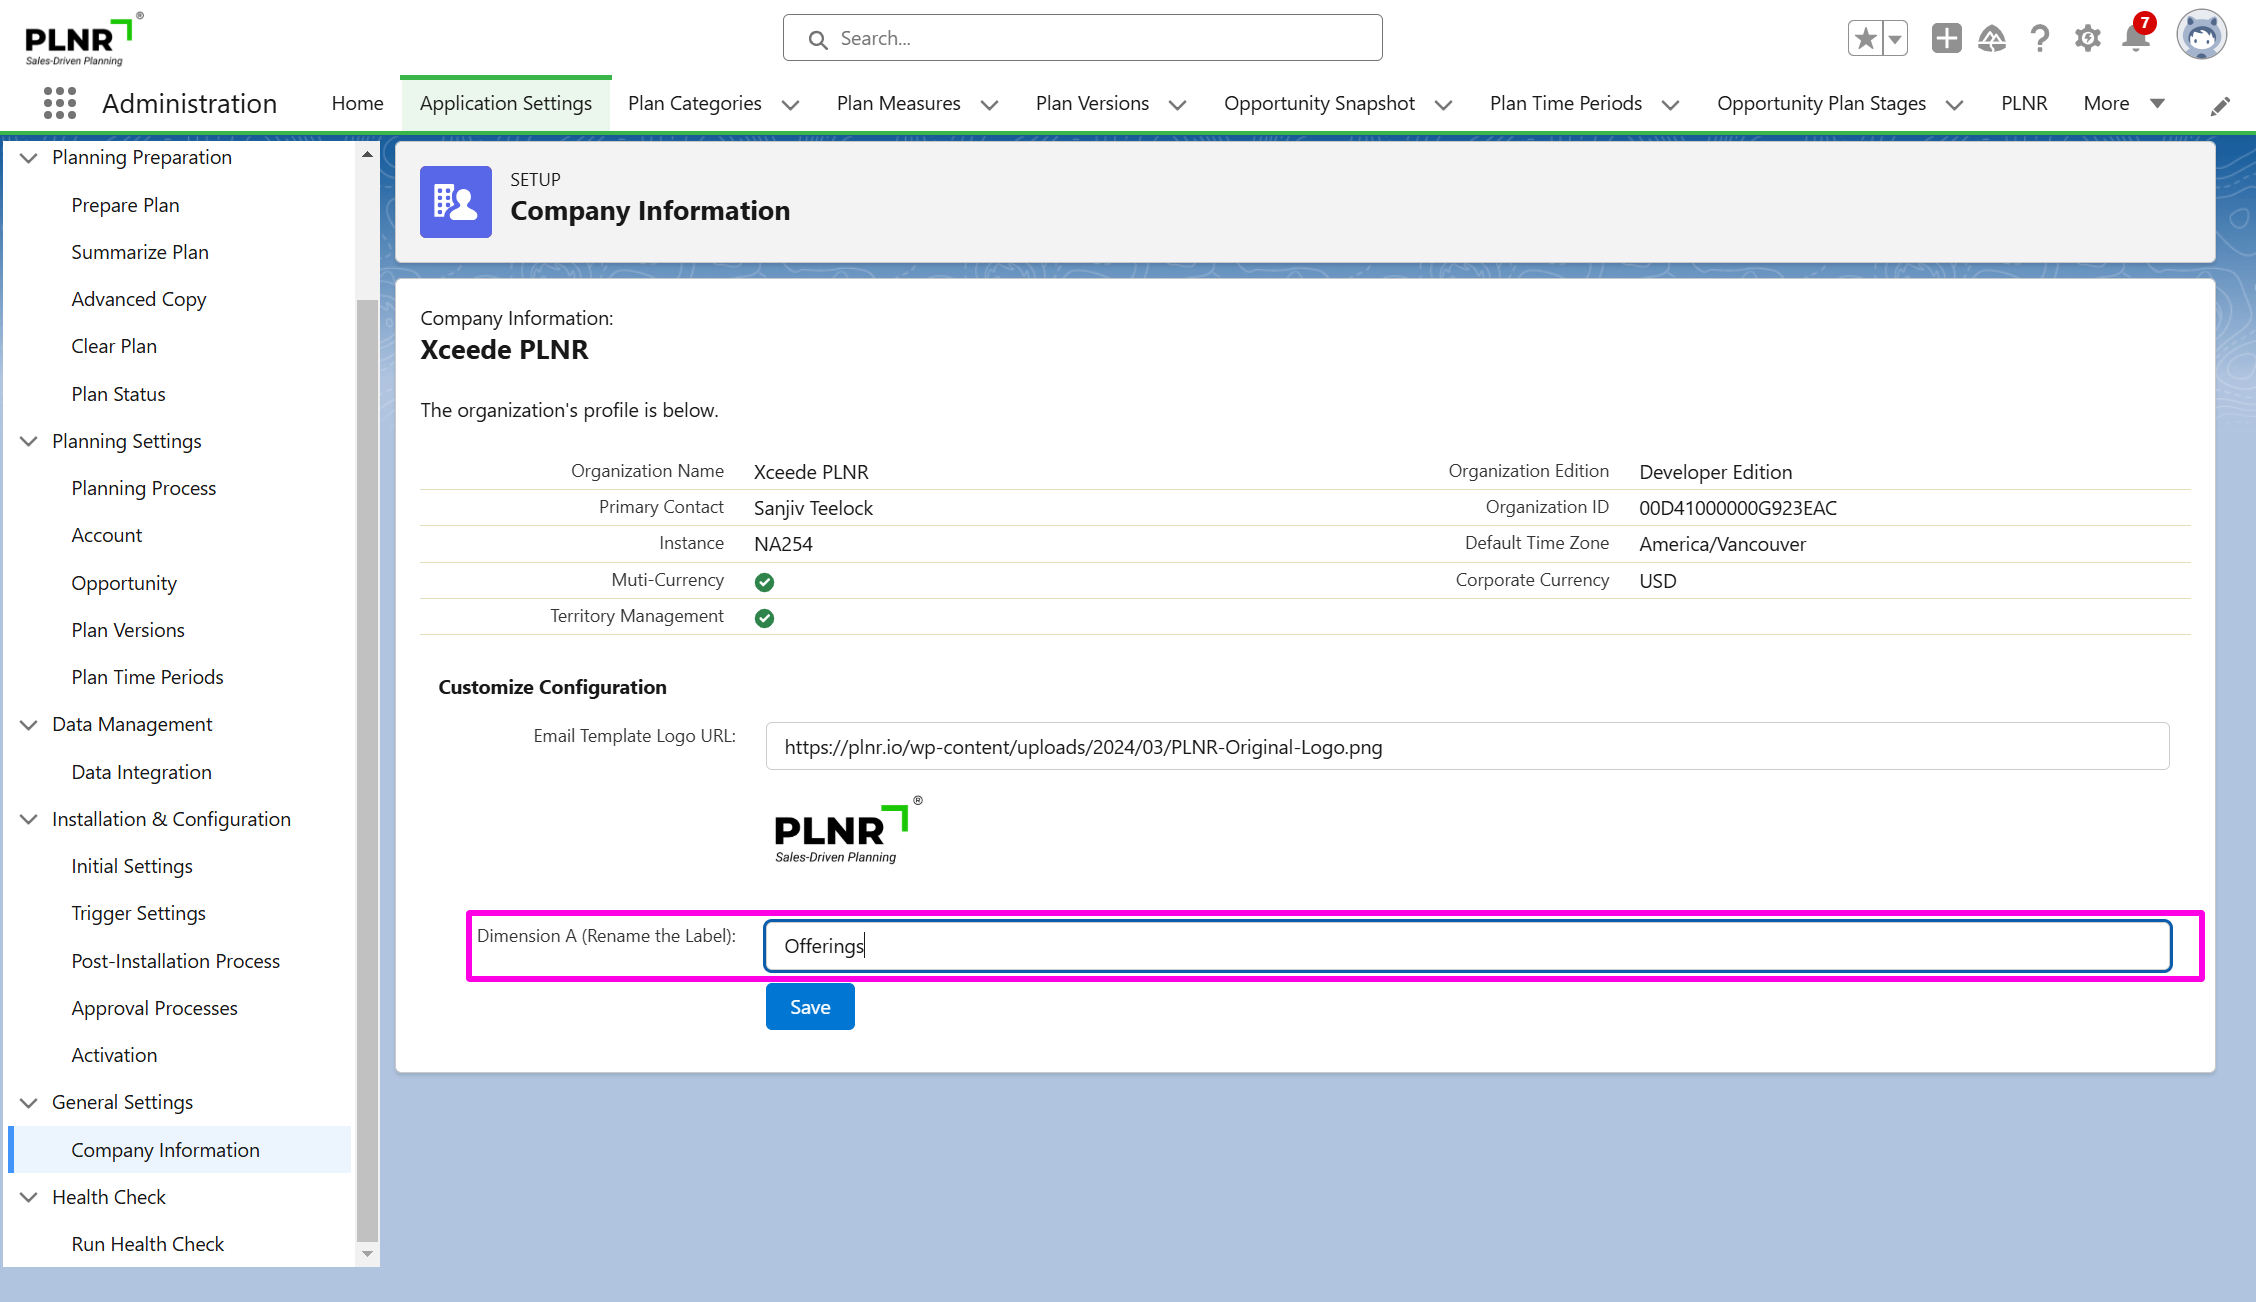Click the Email Template Logo URL field
This screenshot has height=1302, width=2256.
1466,747
